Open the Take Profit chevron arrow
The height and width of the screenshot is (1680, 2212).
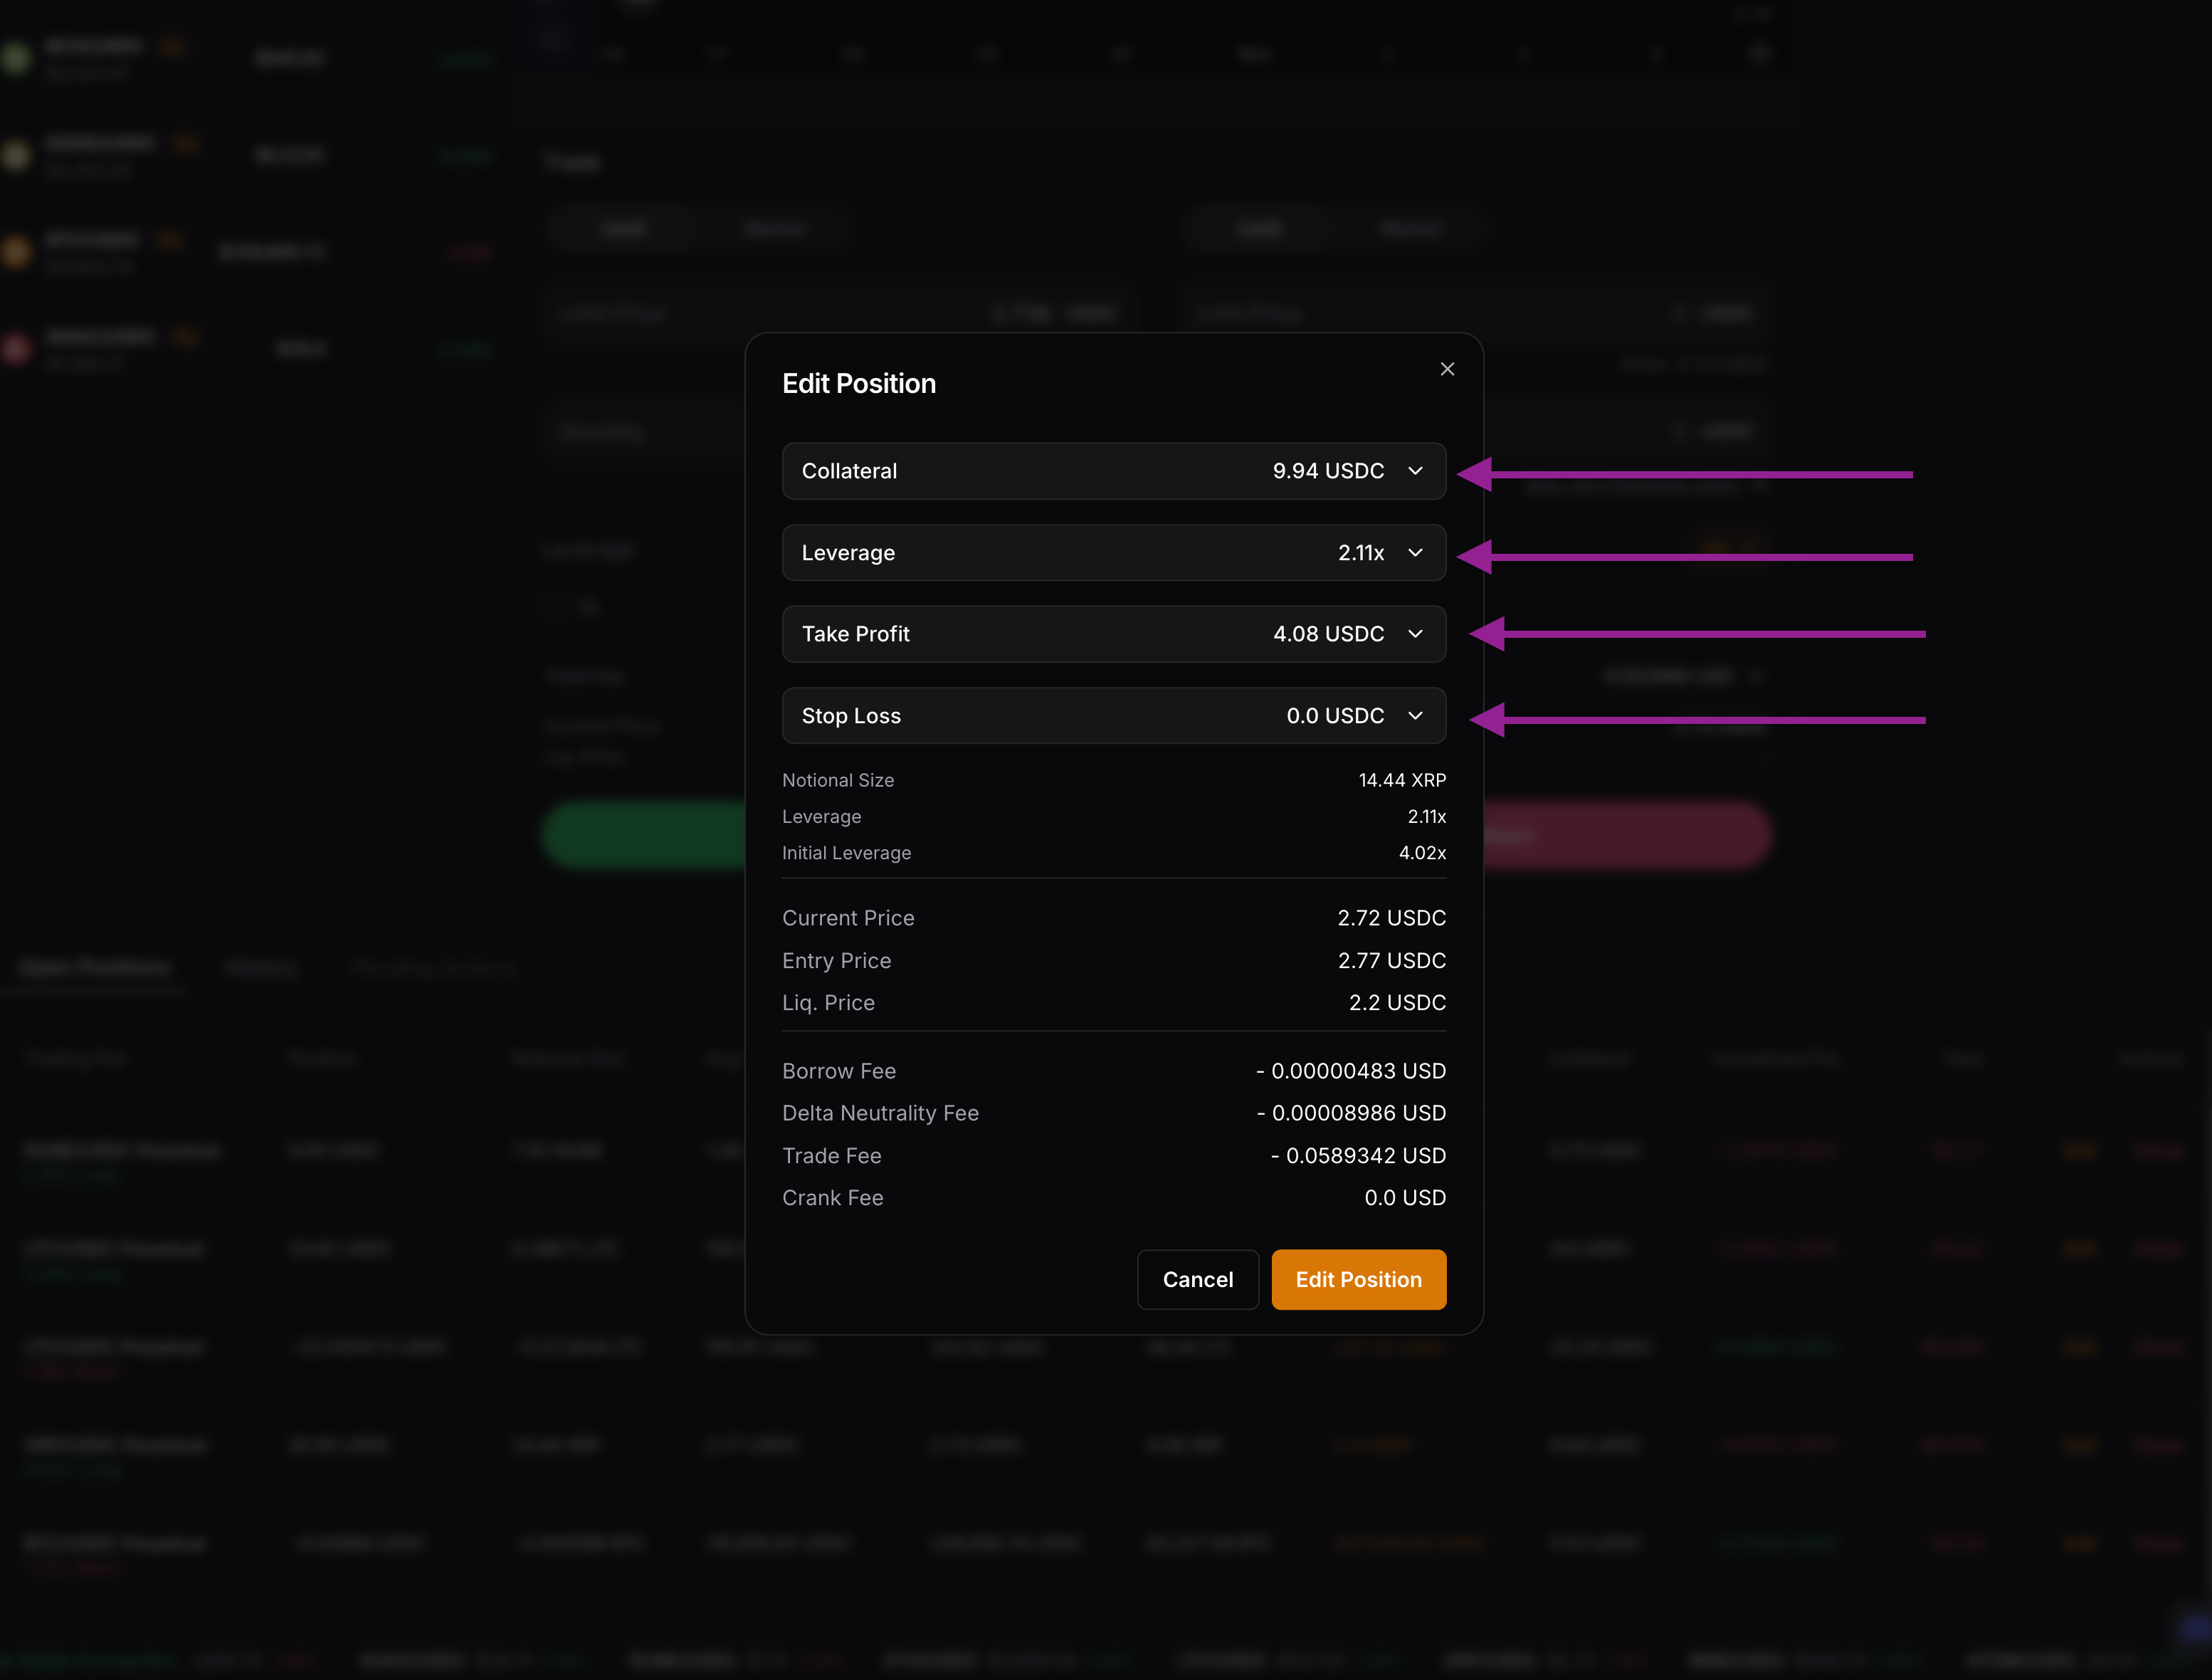[x=1415, y=634]
